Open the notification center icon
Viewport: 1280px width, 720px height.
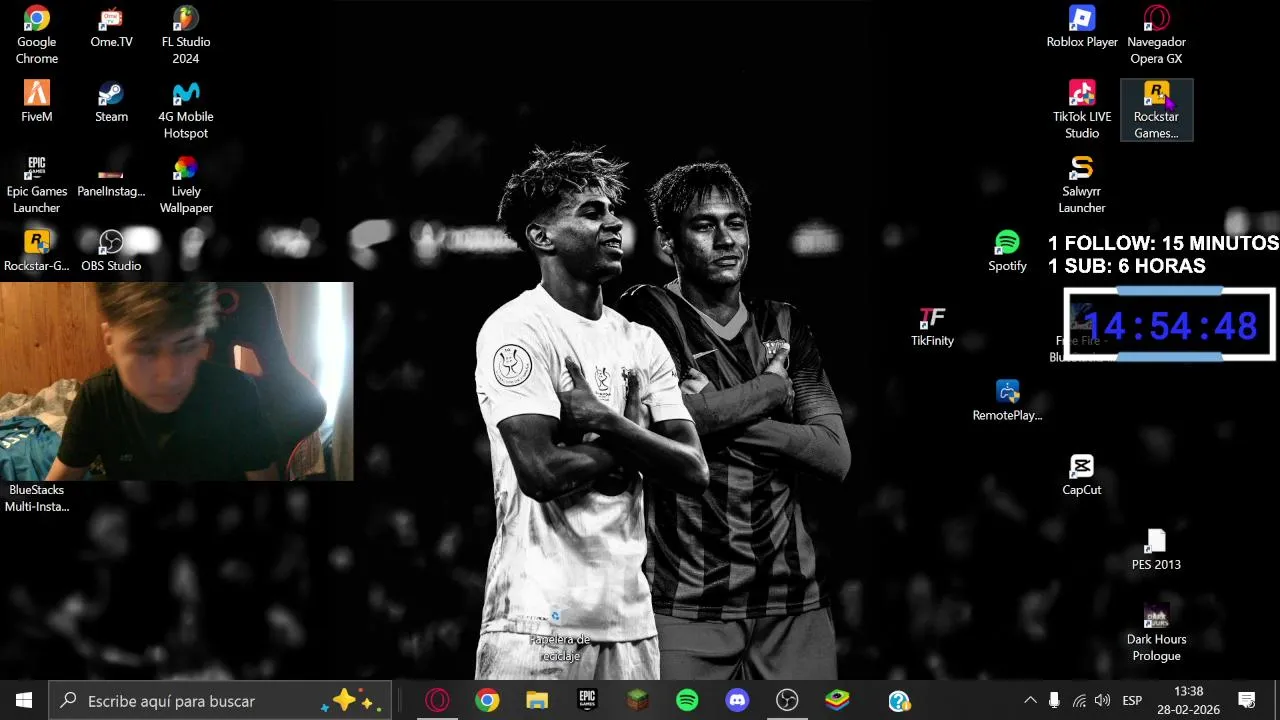1247,701
